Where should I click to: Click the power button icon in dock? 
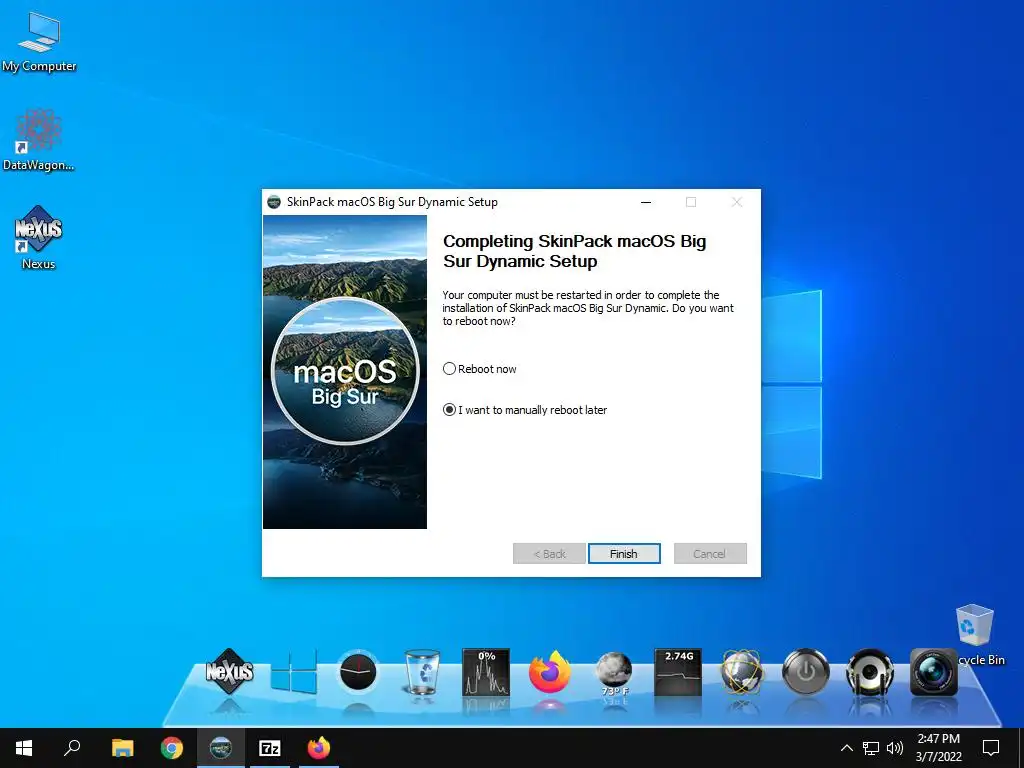tap(806, 672)
